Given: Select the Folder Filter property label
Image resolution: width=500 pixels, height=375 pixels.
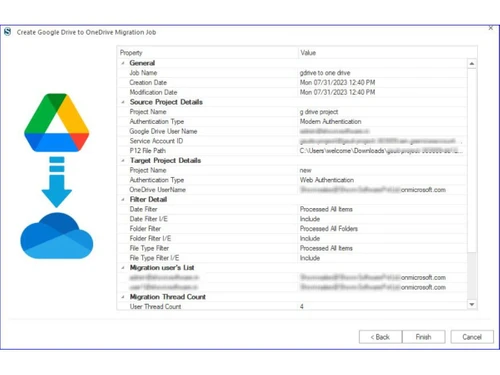Looking at the screenshot, I should [145, 229].
